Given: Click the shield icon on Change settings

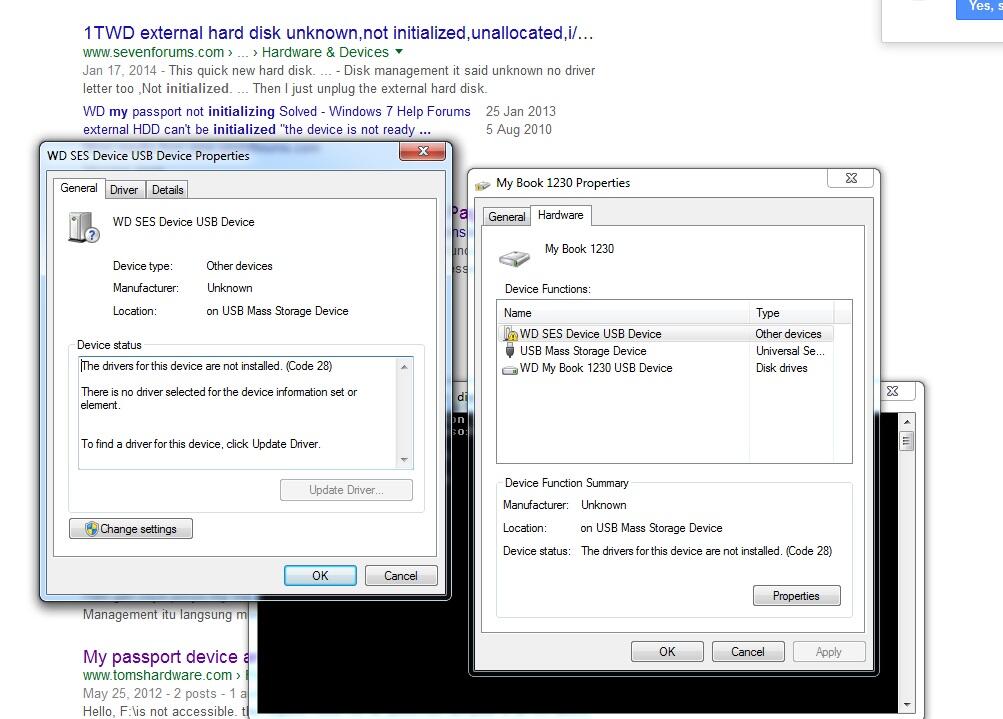Looking at the screenshot, I should (91, 528).
